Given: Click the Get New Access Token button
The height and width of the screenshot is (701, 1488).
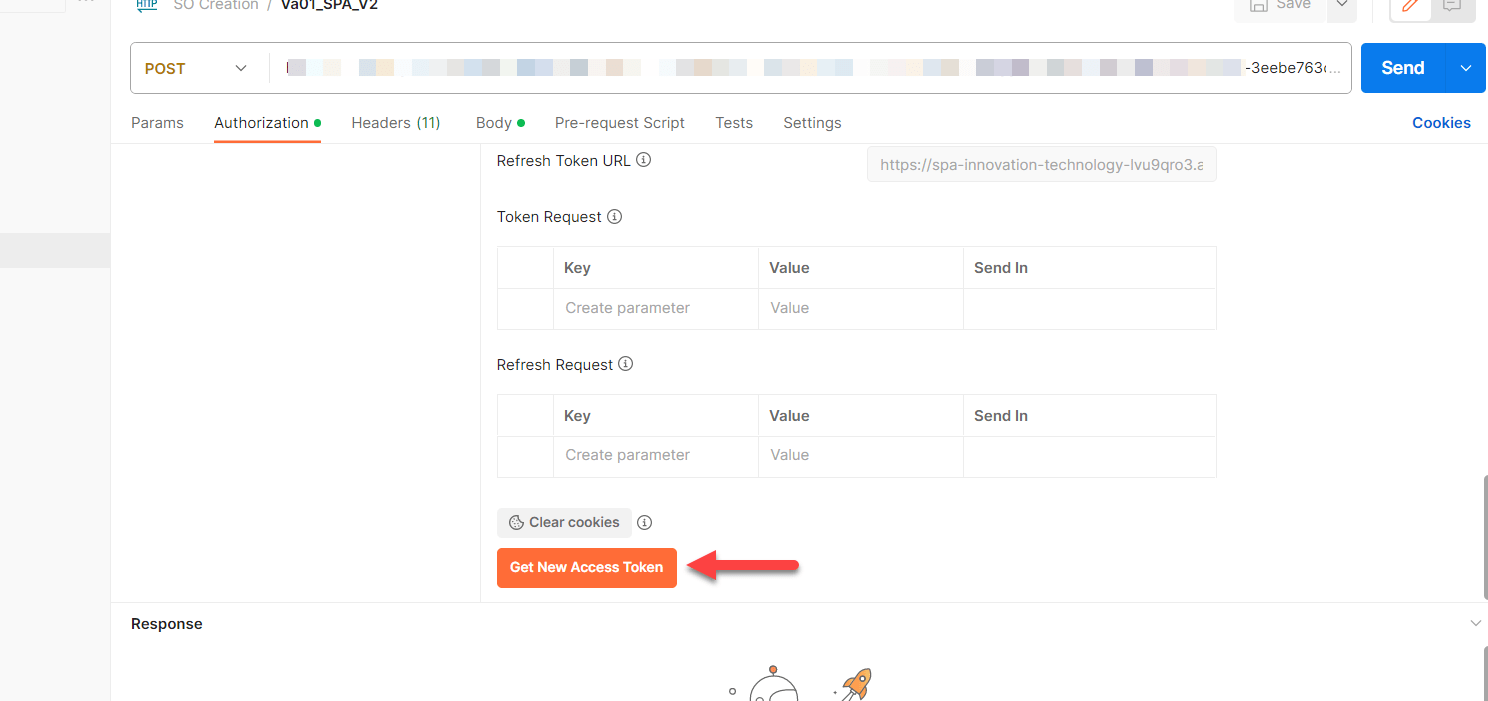Looking at the screenshot, I should (x=586, y=567).
